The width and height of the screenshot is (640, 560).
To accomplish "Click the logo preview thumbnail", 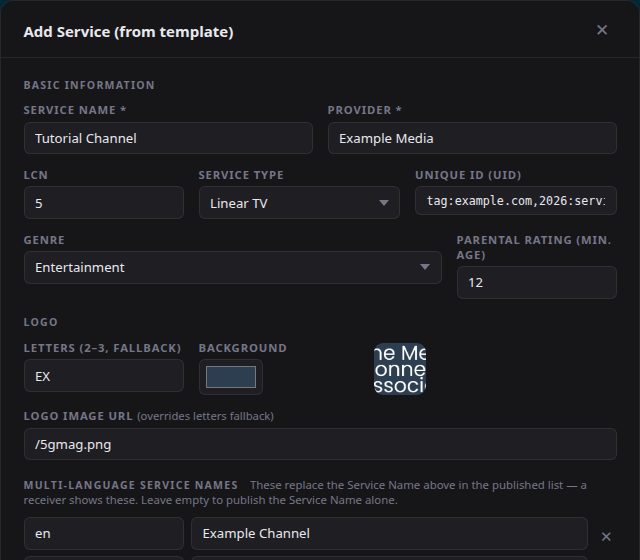I will coord(400,369).
